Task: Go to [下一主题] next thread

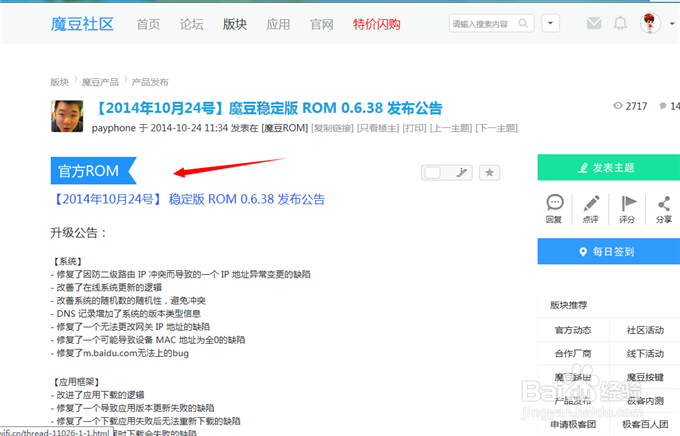Action: coord(497,128)
